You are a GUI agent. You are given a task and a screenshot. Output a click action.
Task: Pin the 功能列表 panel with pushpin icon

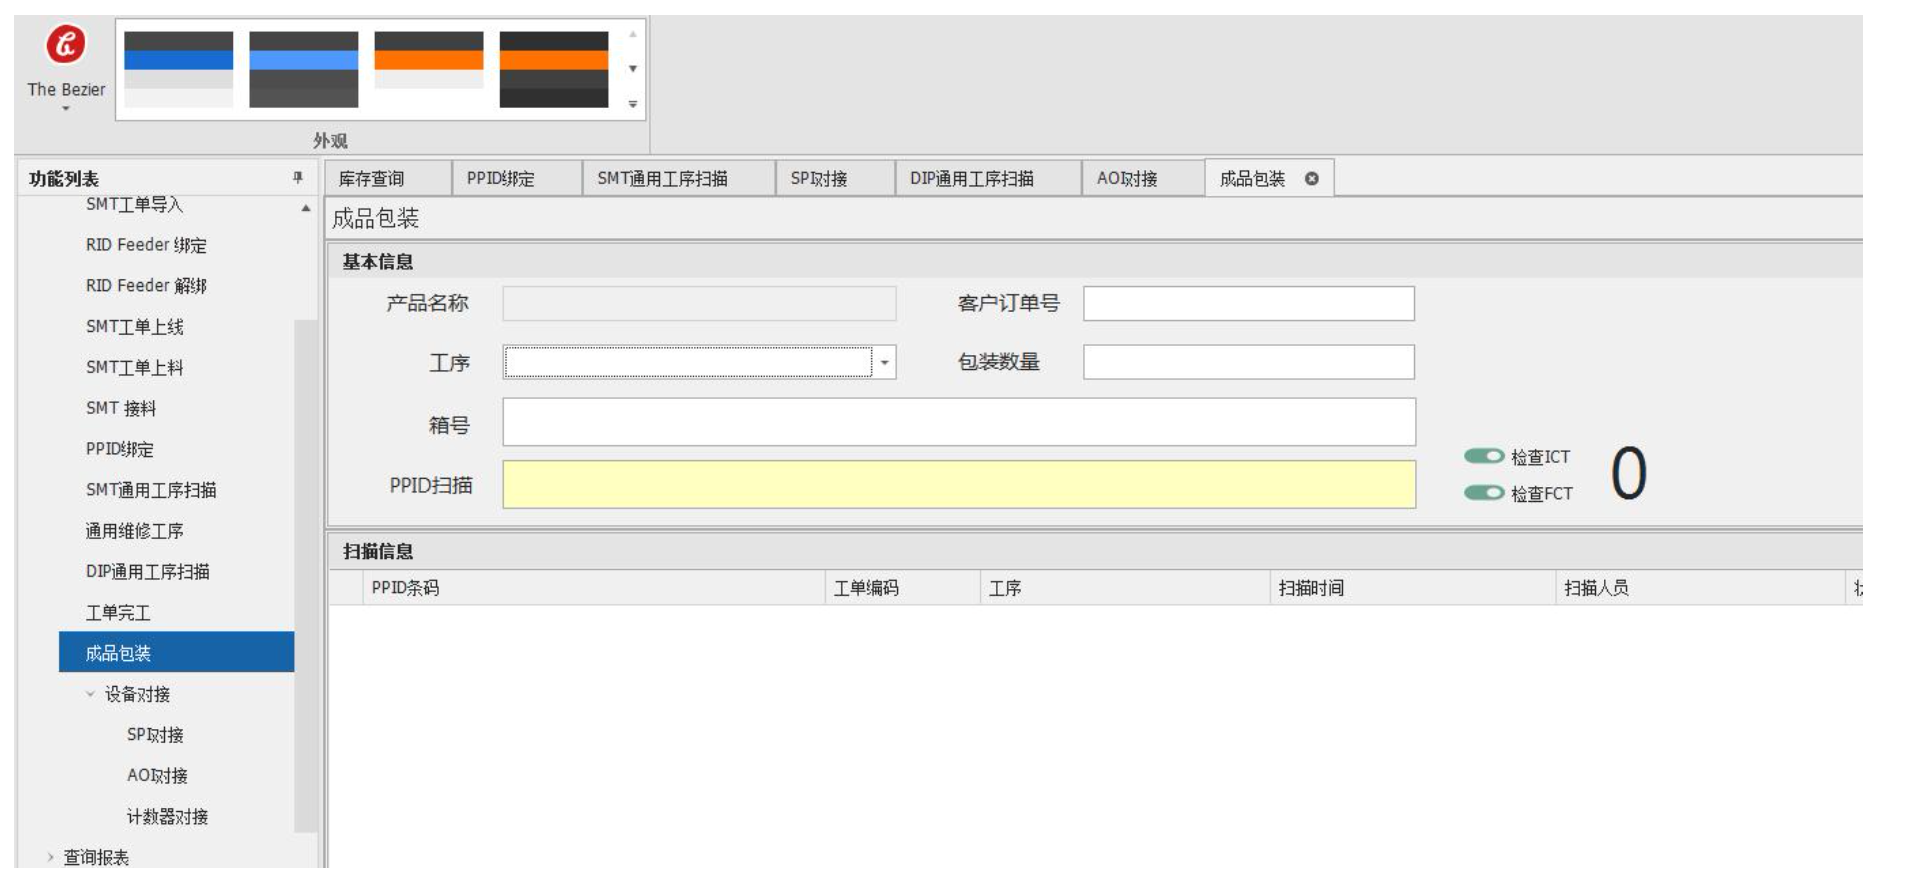click(x=297, y=178)
